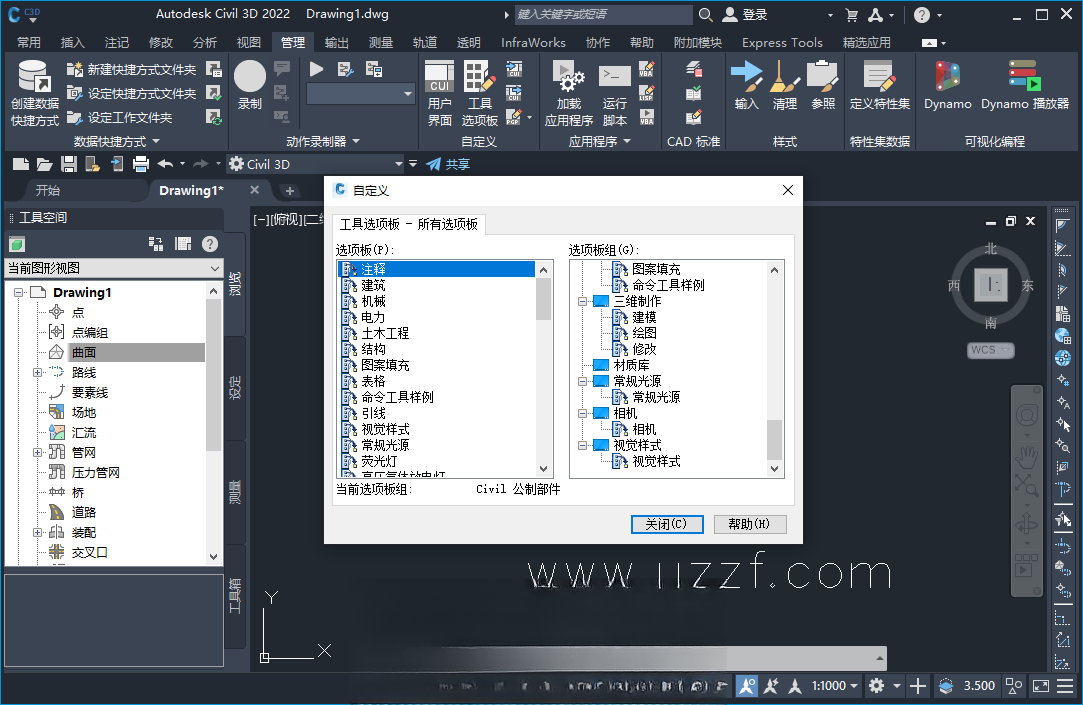Toggle annotation visibility in status bar

(747, 686)
